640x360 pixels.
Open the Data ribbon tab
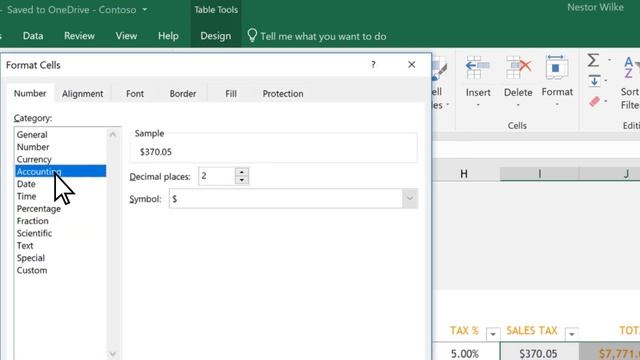[x=33, y=36]
